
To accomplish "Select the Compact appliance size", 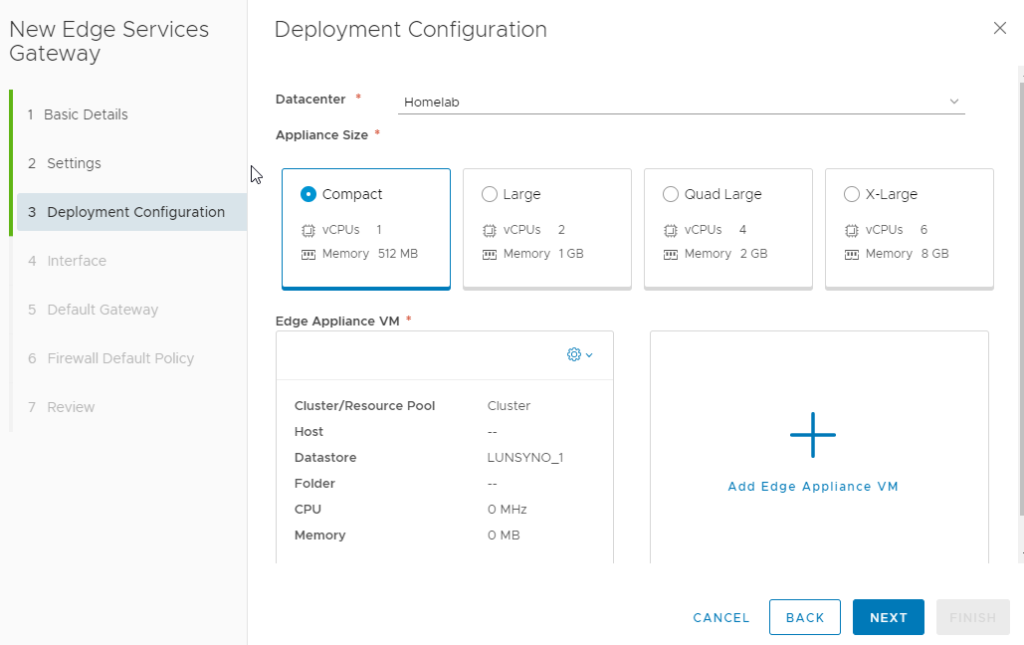I will coord(308,194).
